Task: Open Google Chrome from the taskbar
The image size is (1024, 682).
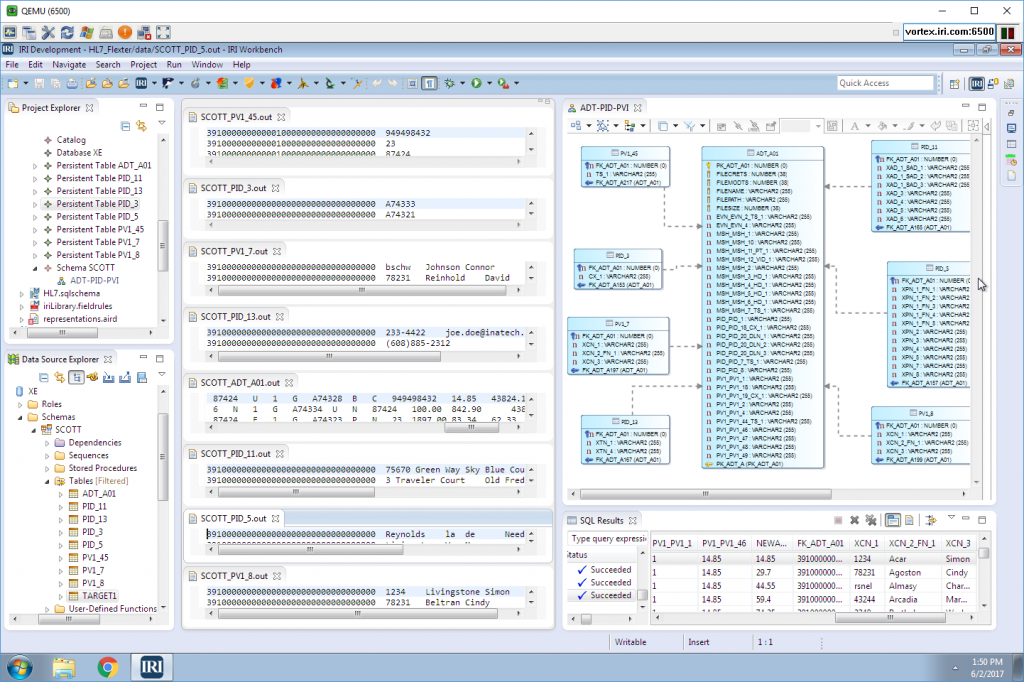Action: (107, 667)
